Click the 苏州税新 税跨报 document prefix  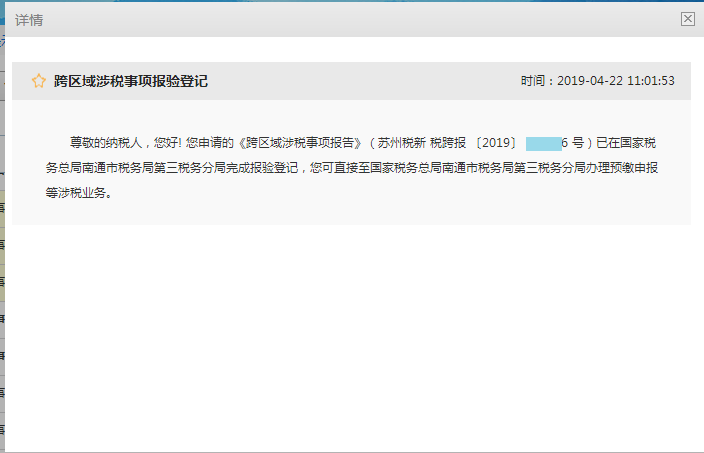tap(419, 143)
